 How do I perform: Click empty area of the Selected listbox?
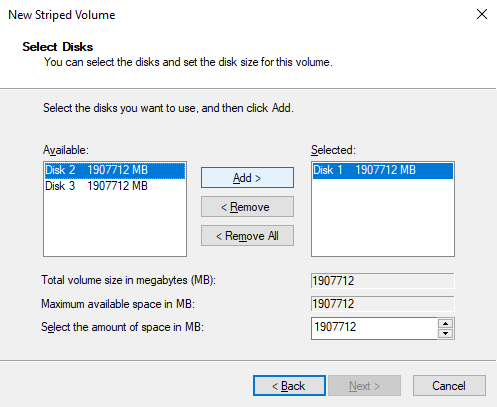click(x=383, y=217)
